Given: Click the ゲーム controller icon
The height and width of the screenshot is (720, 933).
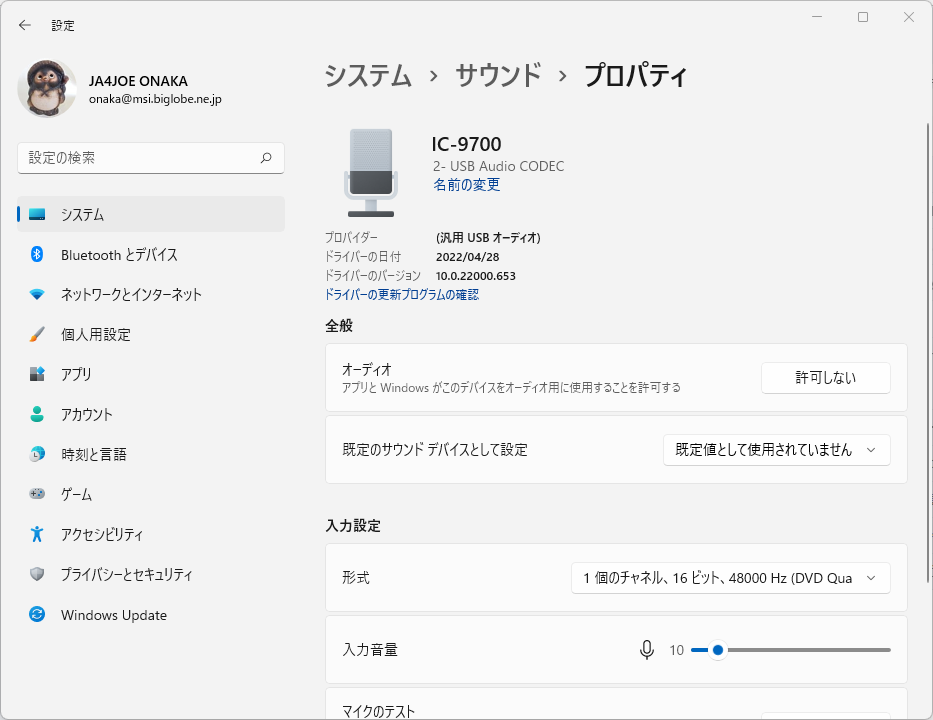Looking at the screenshot, I should (37, 494).
